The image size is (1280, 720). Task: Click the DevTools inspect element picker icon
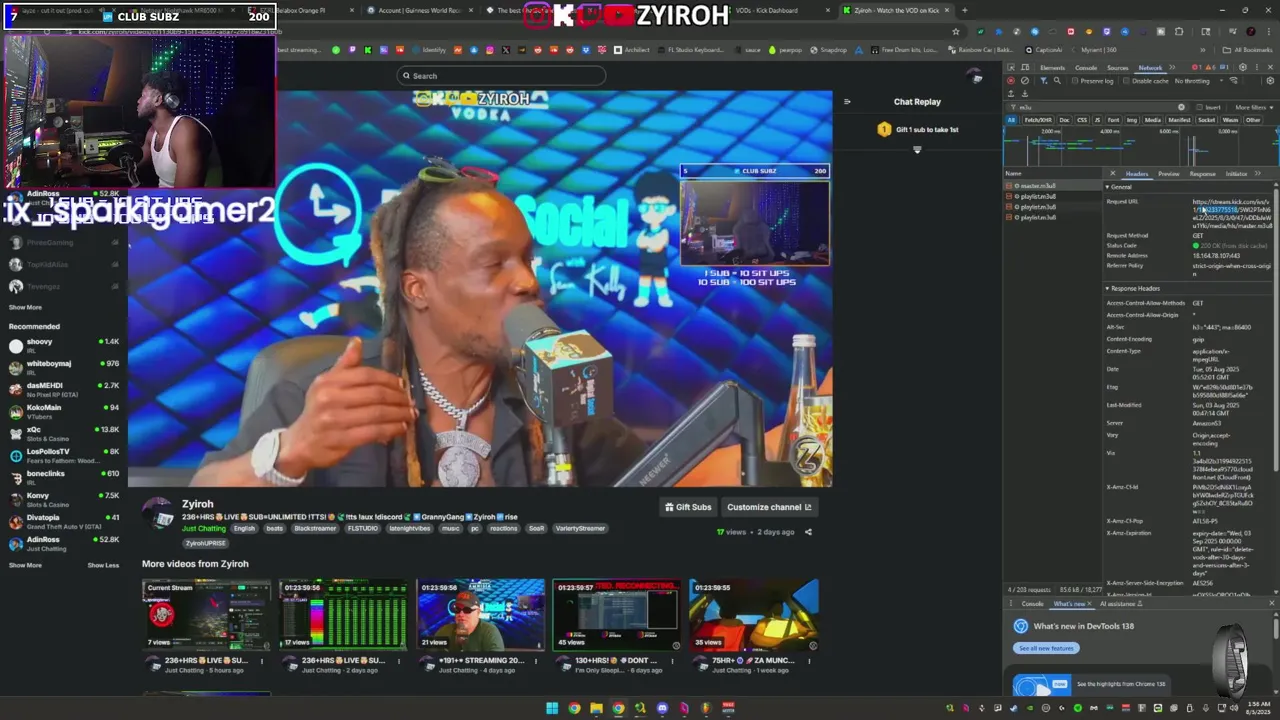(x=1010, y=68)
